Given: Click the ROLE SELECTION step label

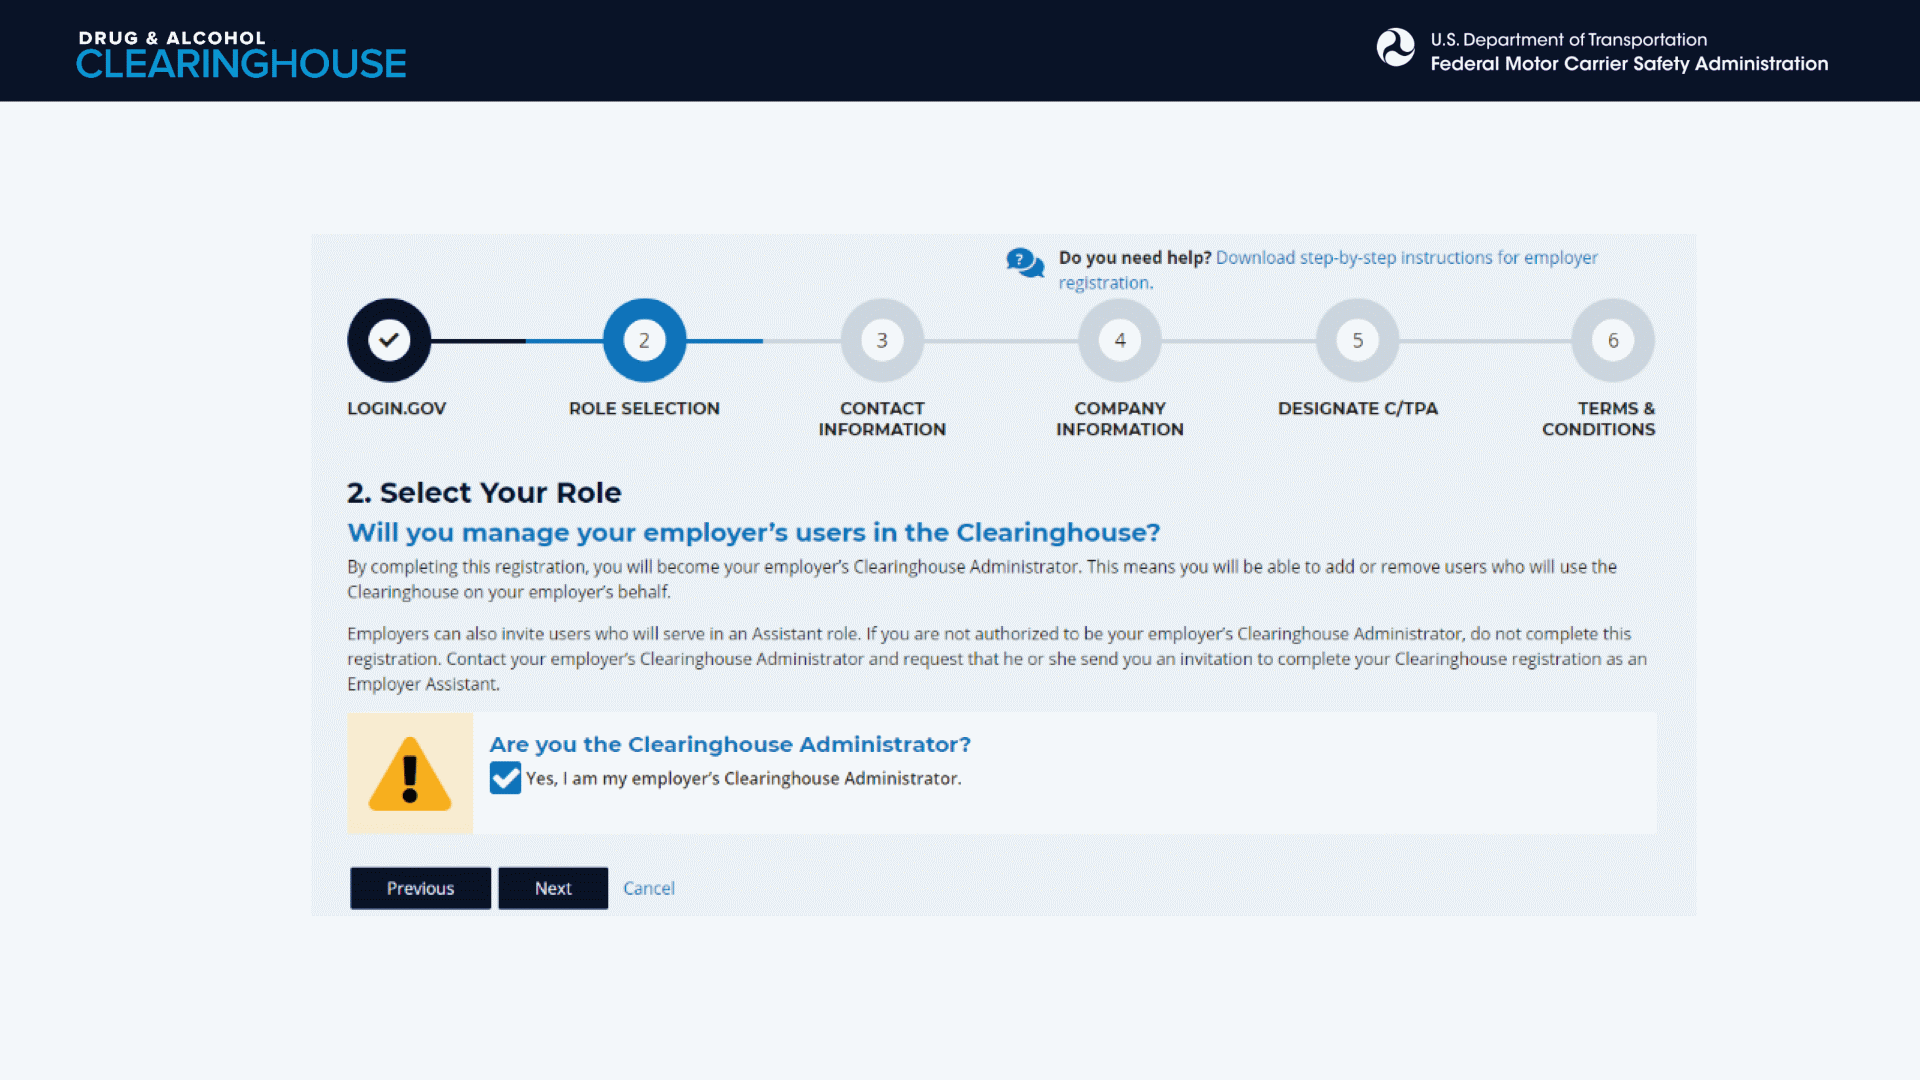Looking at the screenshot, I should pyautogui.click(x=644, y=408).
